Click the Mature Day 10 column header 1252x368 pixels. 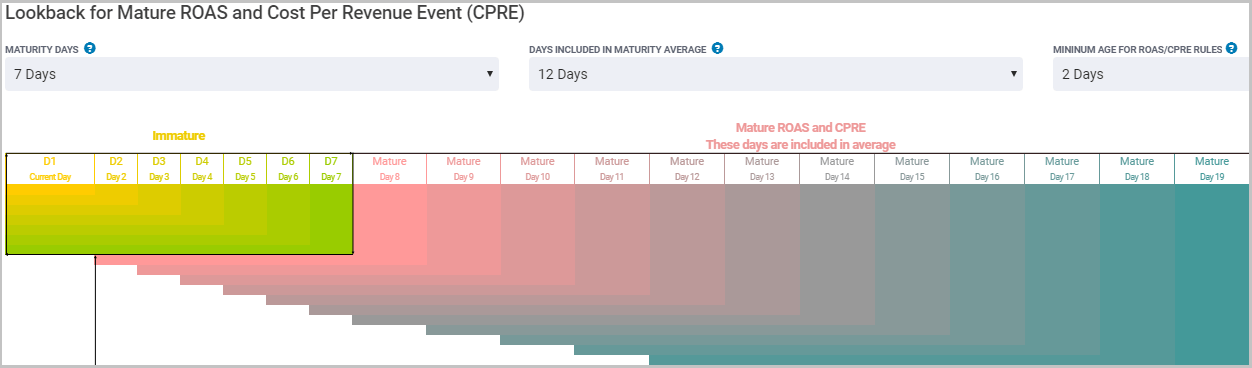pyautogui.click(x=538, y=168)
